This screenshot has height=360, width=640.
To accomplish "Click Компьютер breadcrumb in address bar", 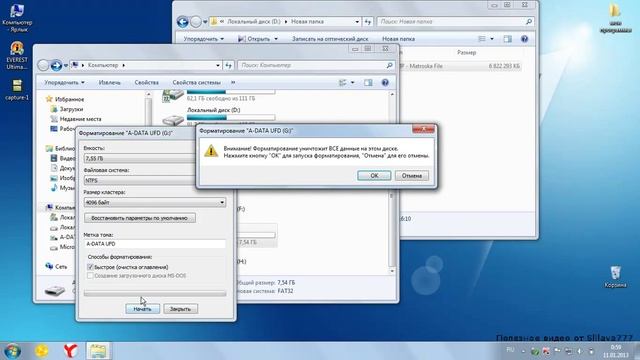I will (103, 65).
